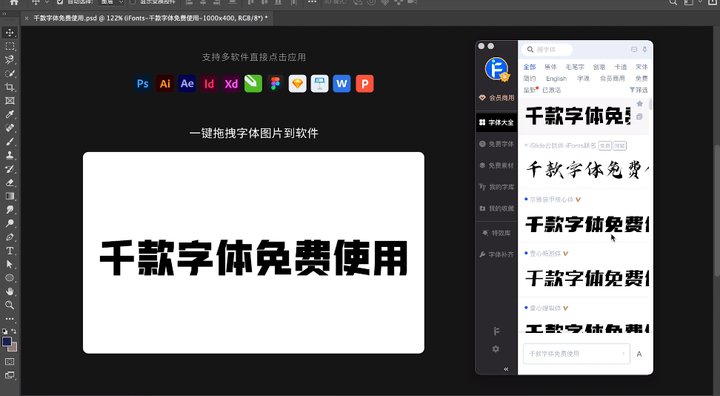Select the Move tool
Image resolution: width=720 pixels, height=396 pixels.
pos(10,33)
